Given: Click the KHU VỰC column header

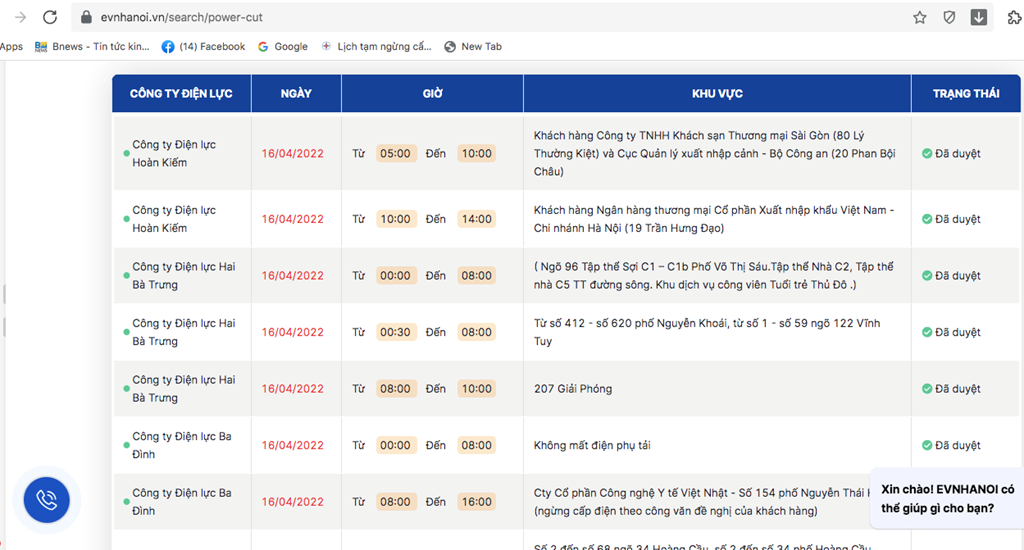Looking at the screenshot, I should tap(717, 93).
